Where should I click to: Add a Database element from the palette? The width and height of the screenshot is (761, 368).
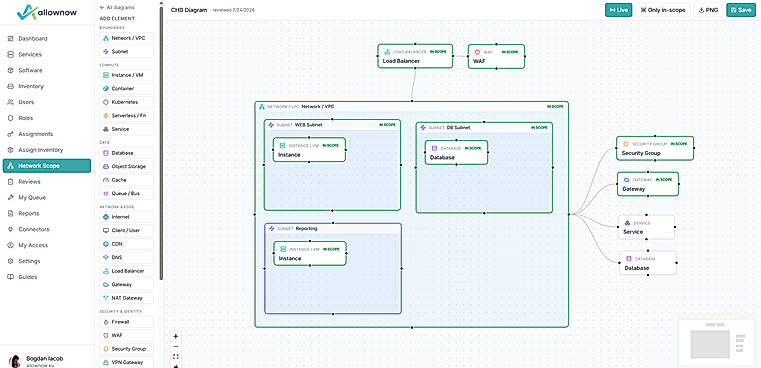tap(126, 153)
